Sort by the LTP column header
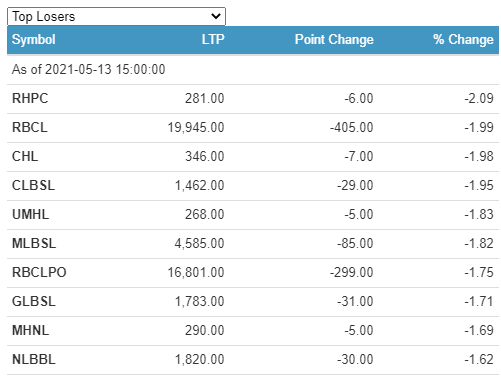 coord(213,39)
